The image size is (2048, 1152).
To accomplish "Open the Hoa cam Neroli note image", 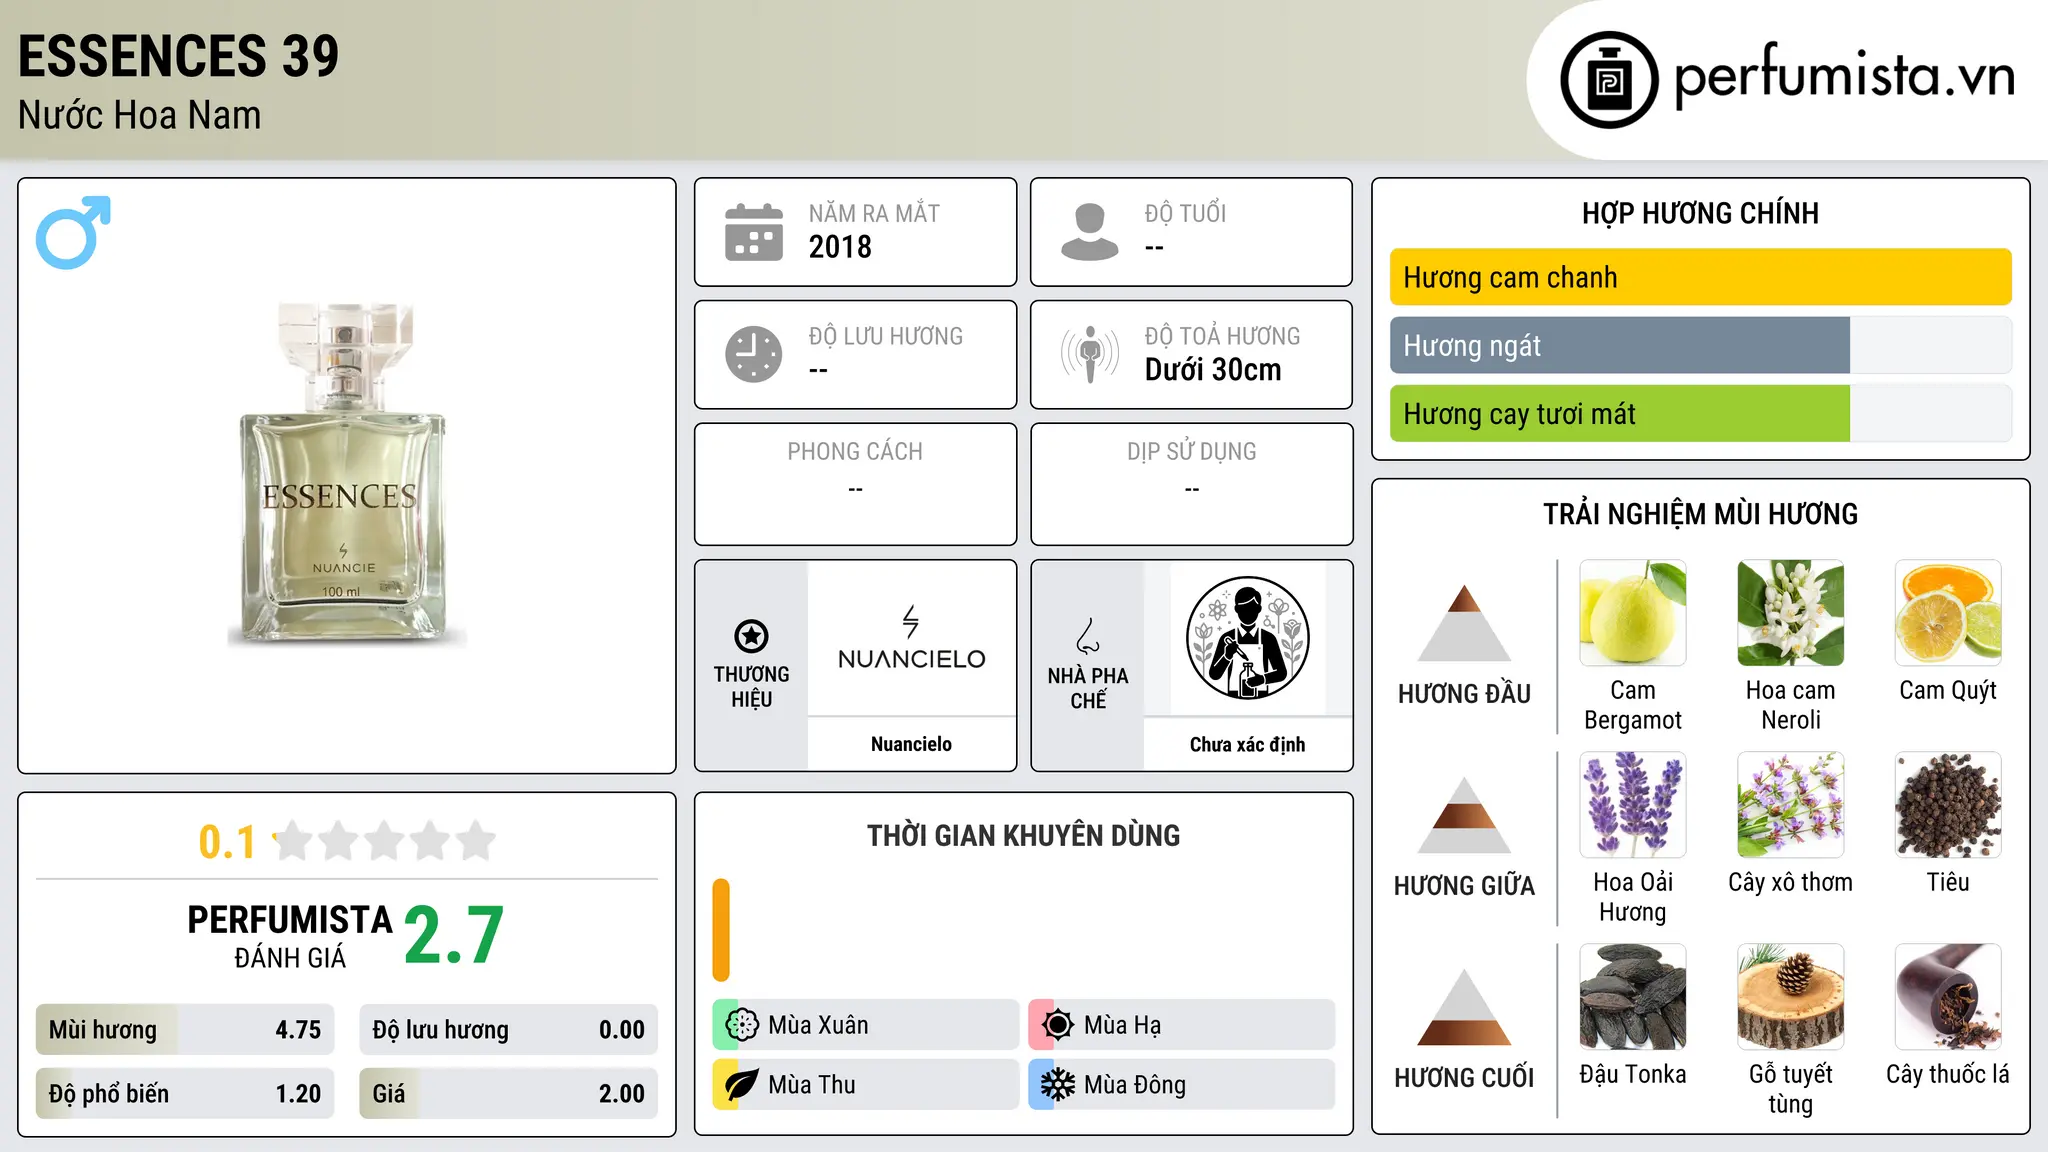I will [1791, 613].
